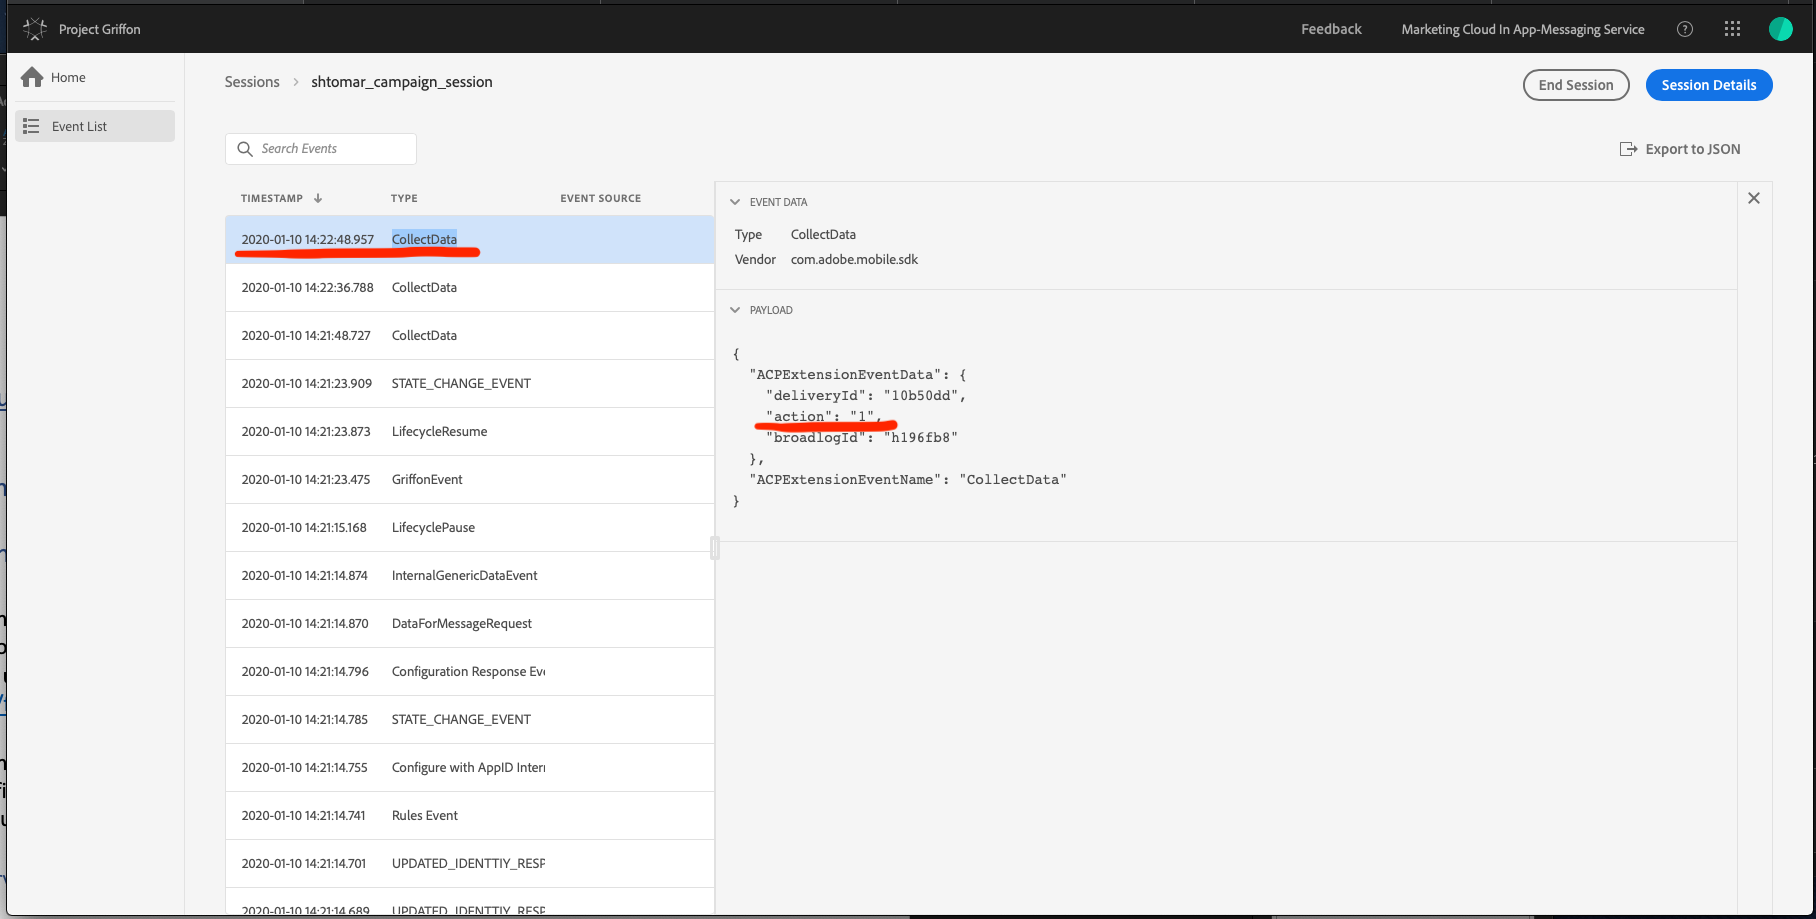Select Event List in sidebar
This screenshot has width=1816, height=919.
(x=95, y=126)
